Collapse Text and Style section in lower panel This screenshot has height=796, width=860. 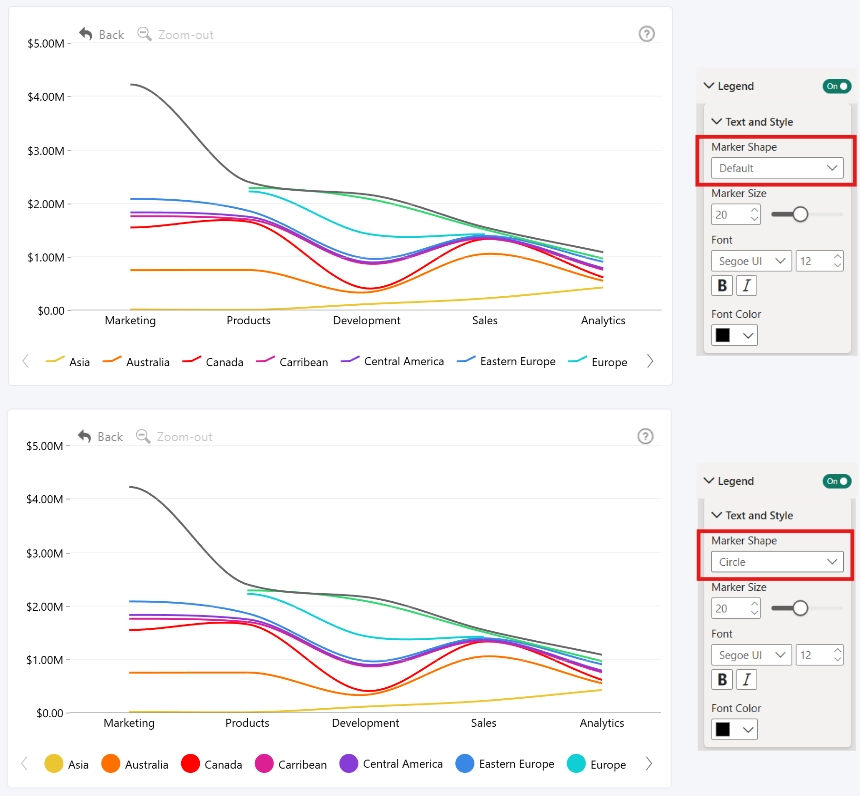point(716,515)
